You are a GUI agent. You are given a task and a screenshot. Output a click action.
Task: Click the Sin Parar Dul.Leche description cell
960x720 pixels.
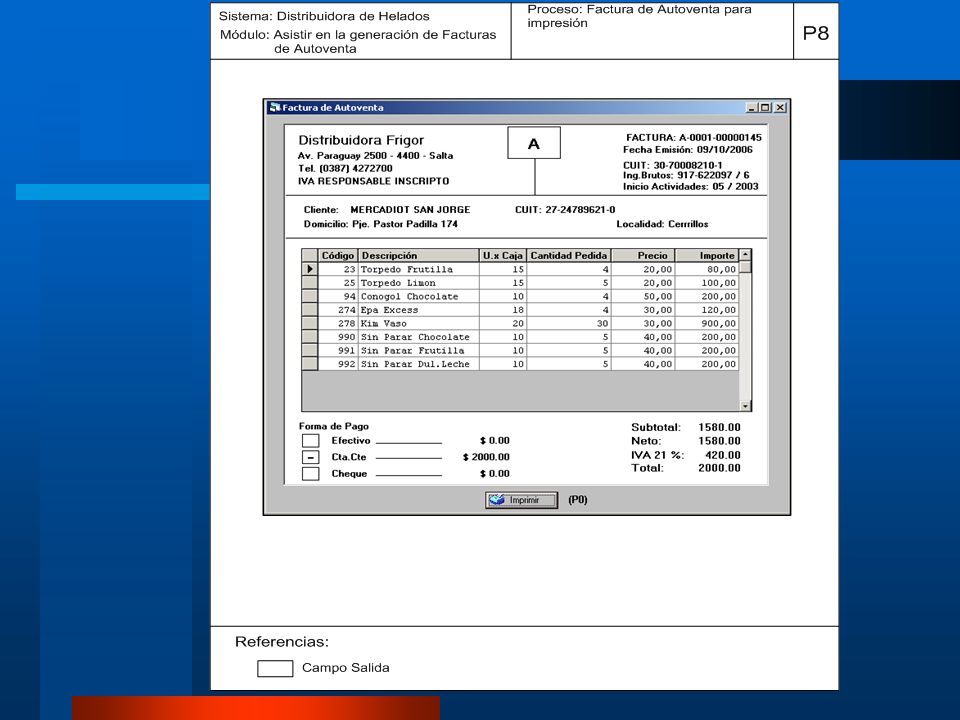pyautogui.click(x=418, y=364)
